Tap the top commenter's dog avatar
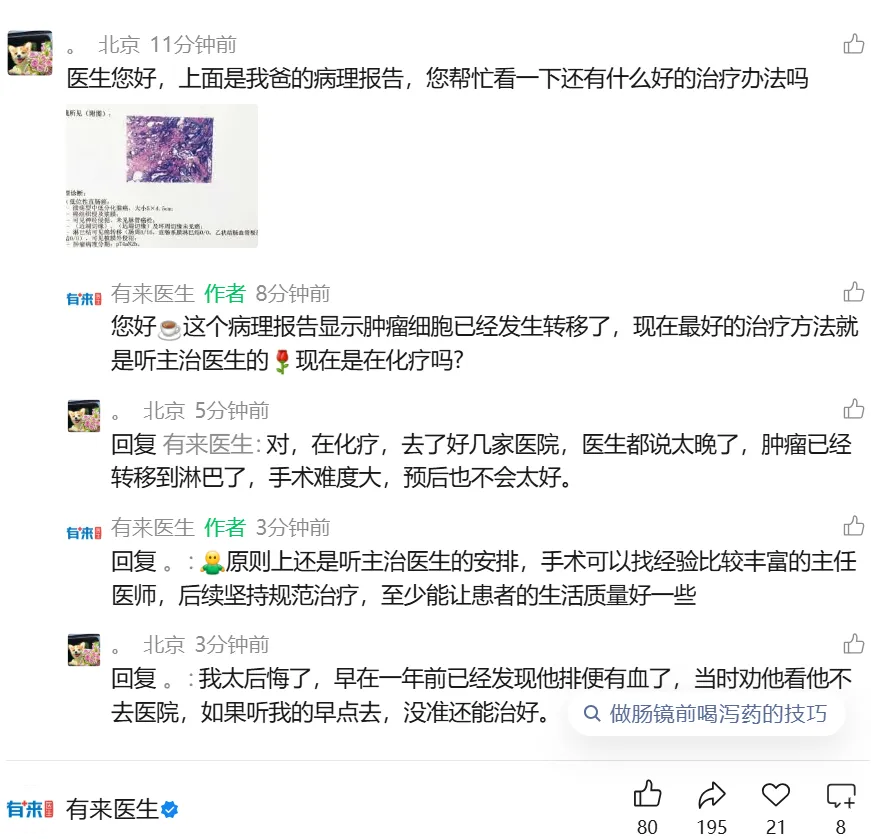Screen dimensions: 871x839 tap(30, 53)
